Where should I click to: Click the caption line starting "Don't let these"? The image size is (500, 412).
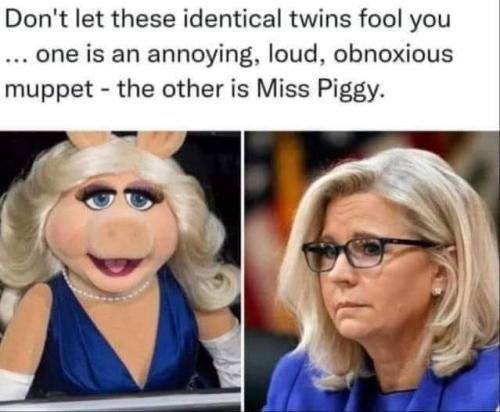coord(228,19)
